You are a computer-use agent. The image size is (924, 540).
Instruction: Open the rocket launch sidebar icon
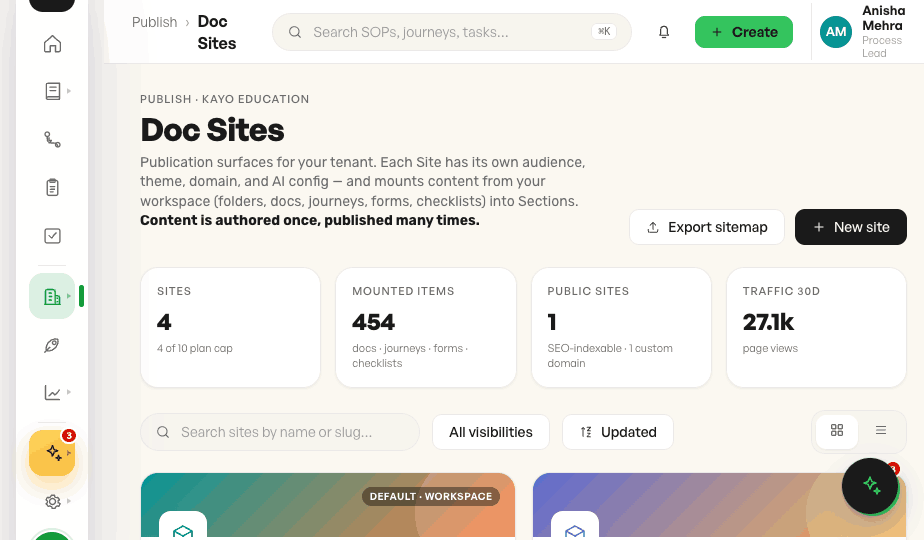(52, 345)
